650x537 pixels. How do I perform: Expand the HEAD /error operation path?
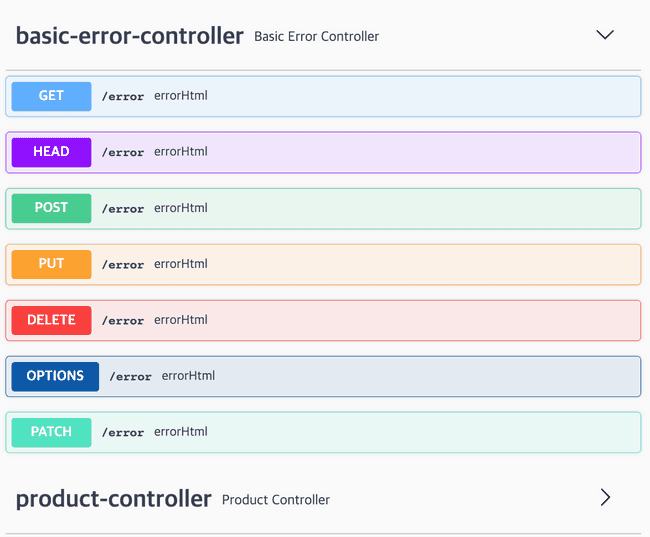coord(123,153)
